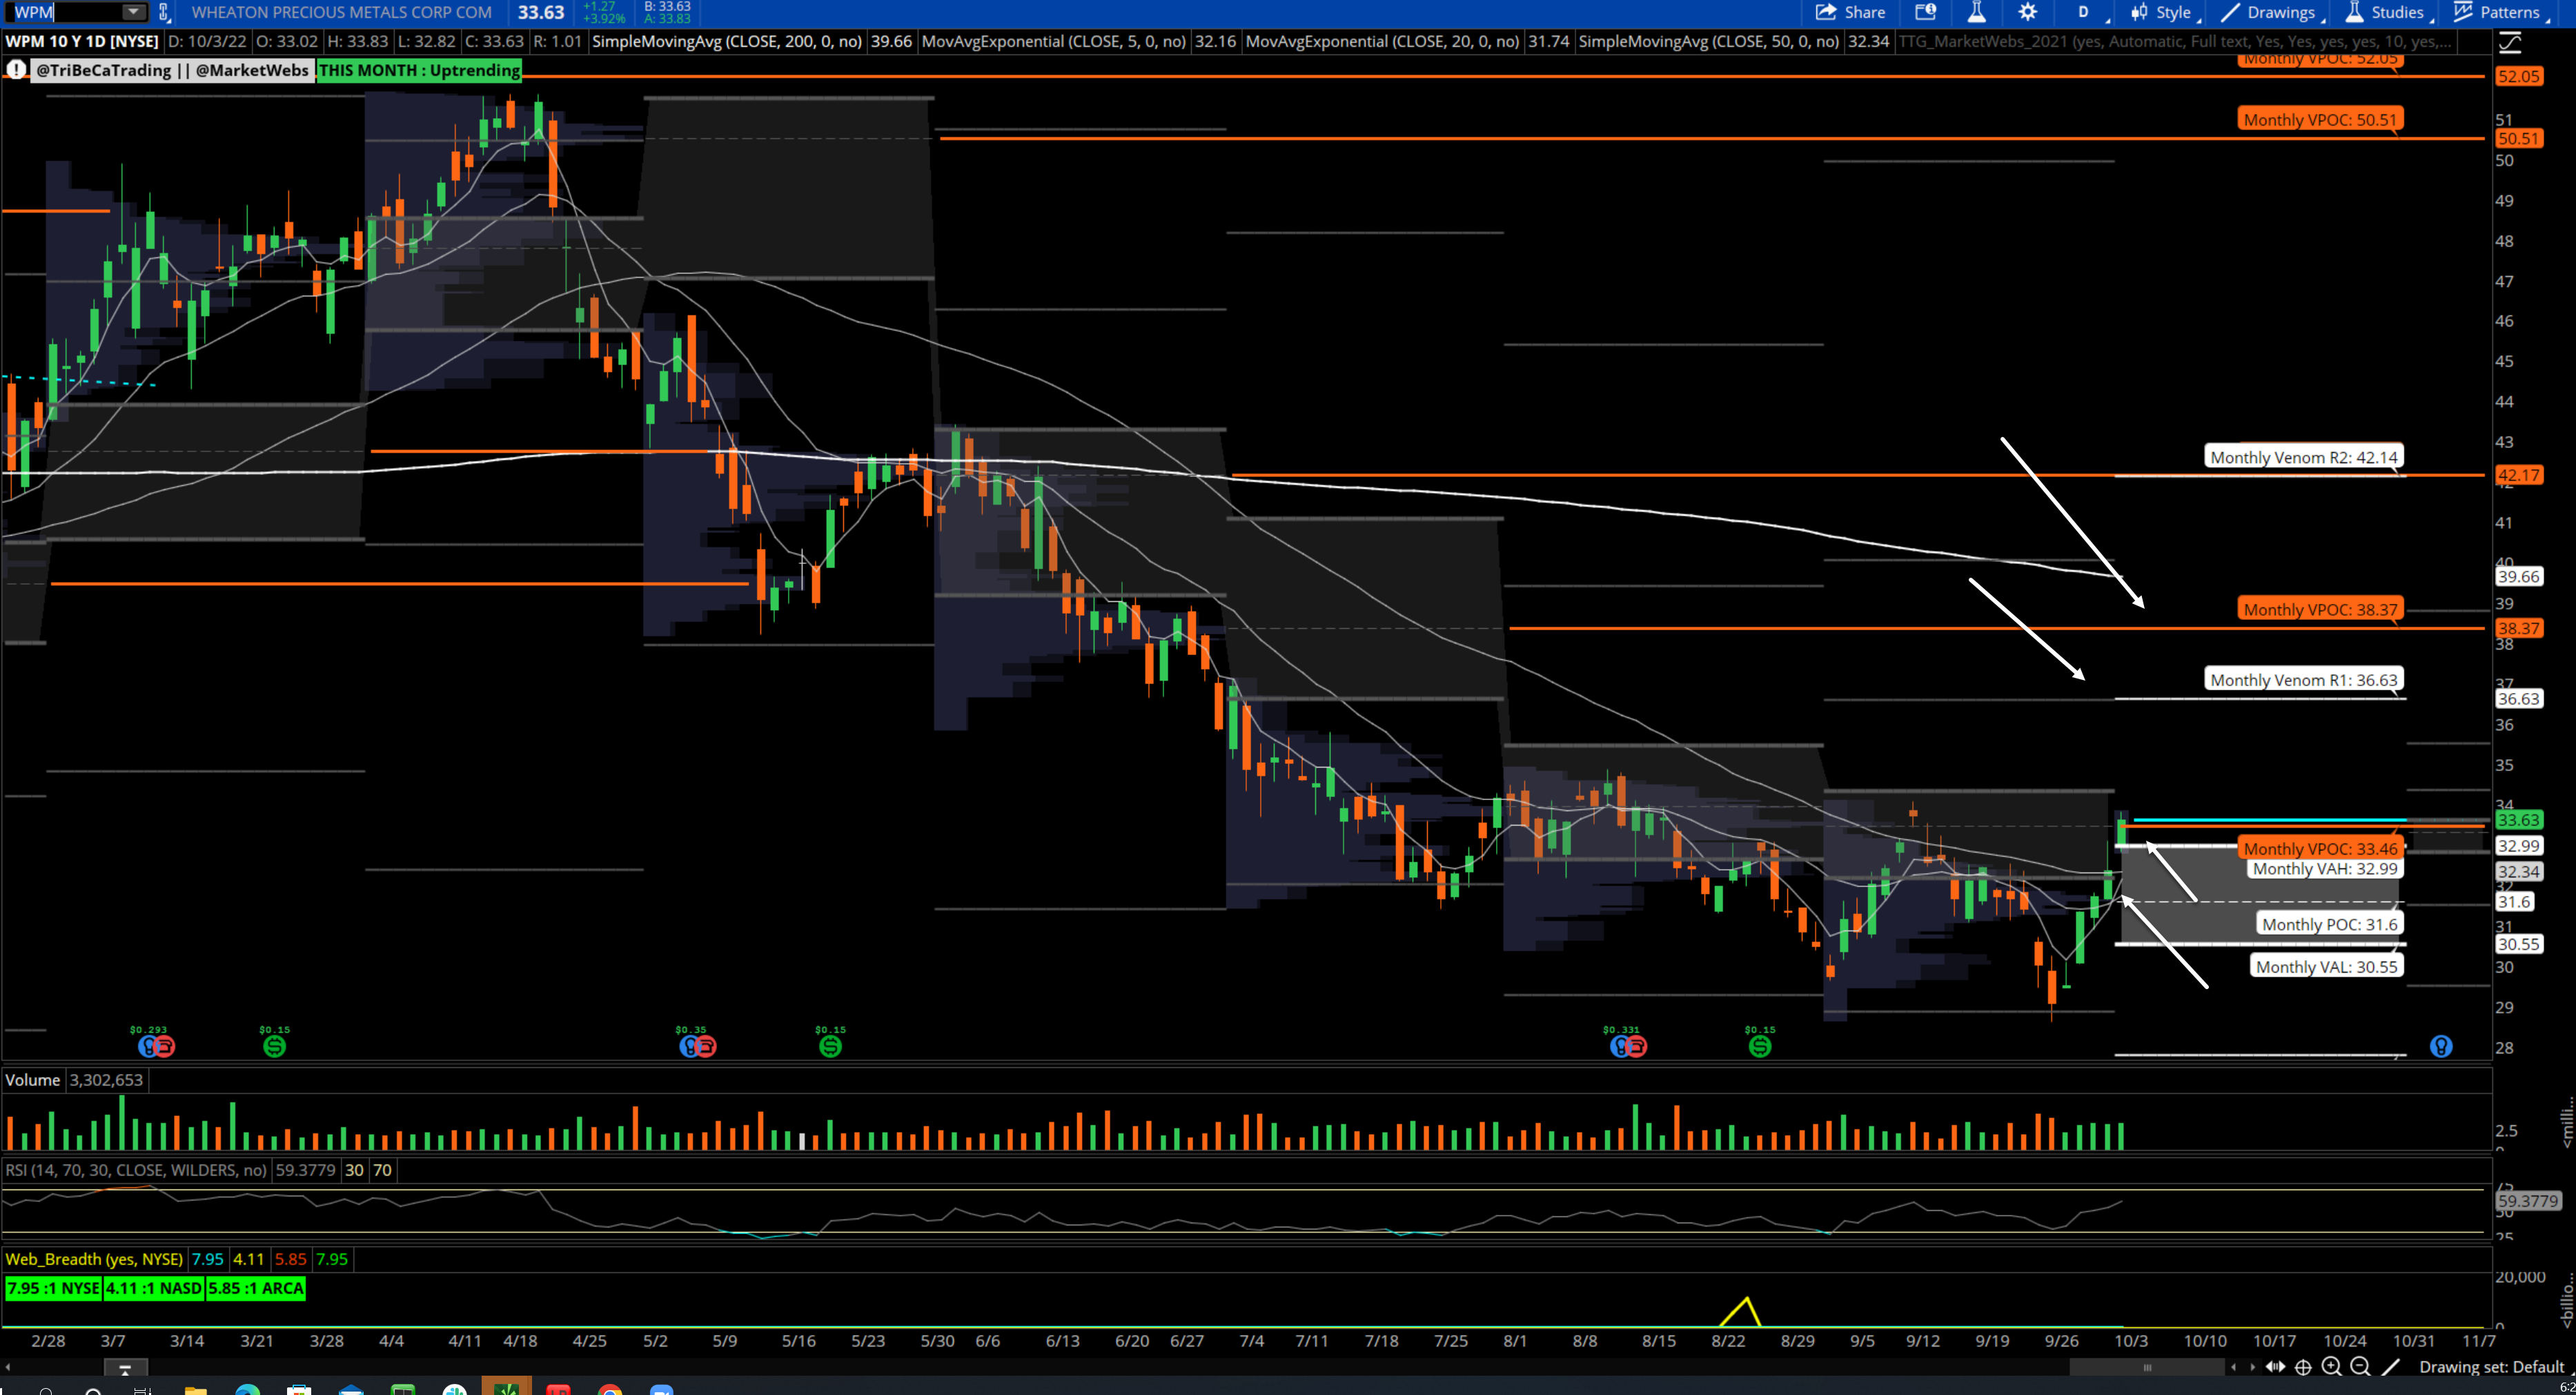This screenshot has width=2576, height=1395.
Task: Click the symbol link/clipboard icon next to the ticker
Action: (x=164, y=12)
